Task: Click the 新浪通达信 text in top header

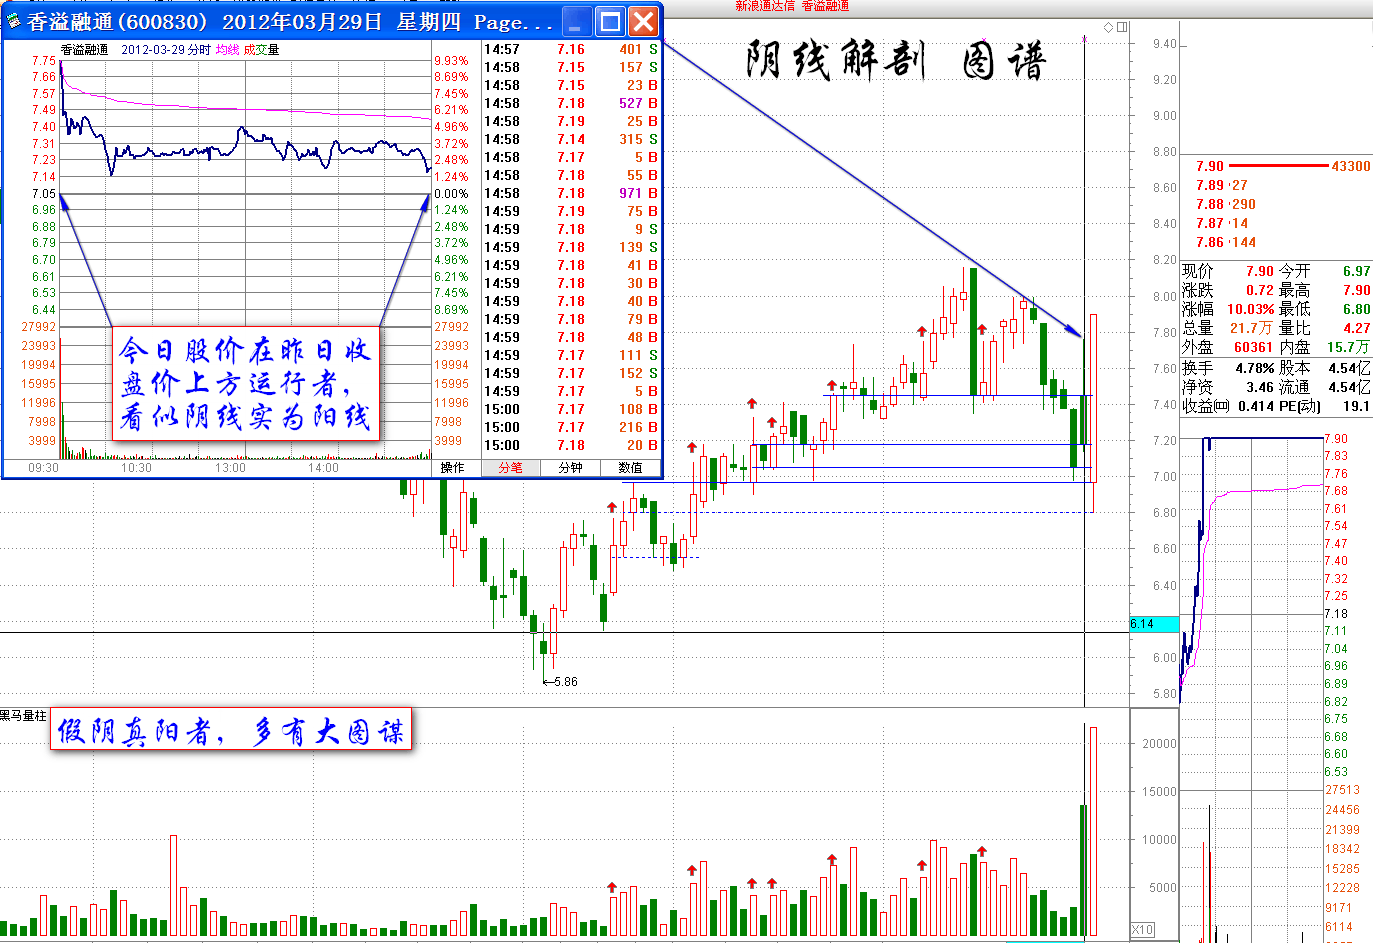Action: pos(765,6)
